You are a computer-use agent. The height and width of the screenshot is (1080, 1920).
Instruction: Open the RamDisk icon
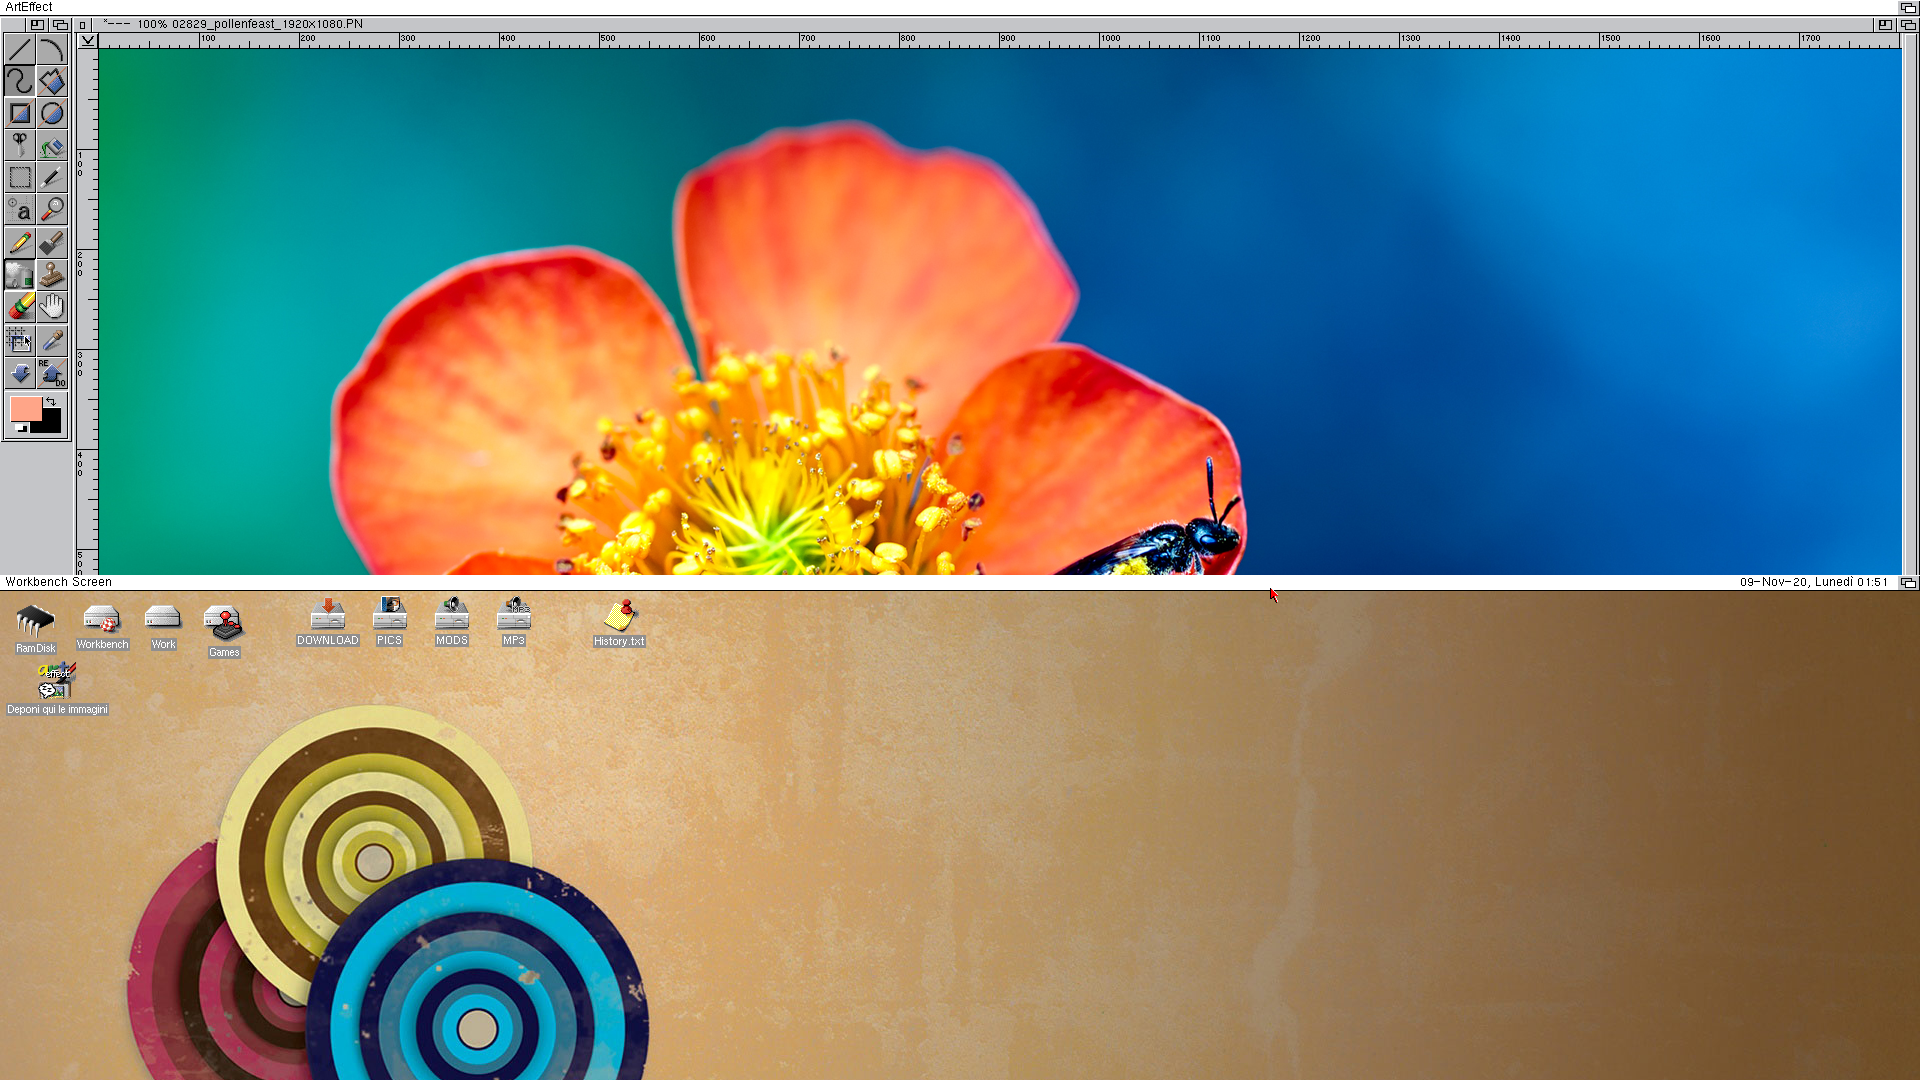click(35, 629)
